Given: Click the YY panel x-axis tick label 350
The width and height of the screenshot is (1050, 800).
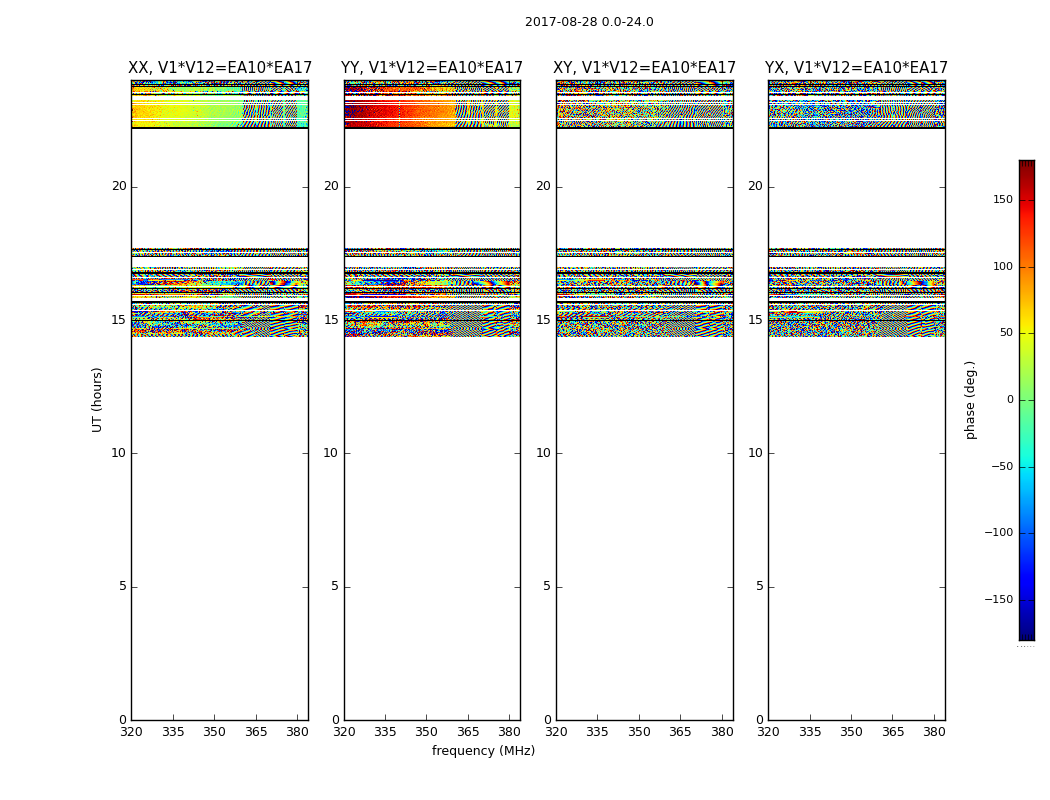Looking at the screenshot, I should pyautogui.click(x=427, y=732).
